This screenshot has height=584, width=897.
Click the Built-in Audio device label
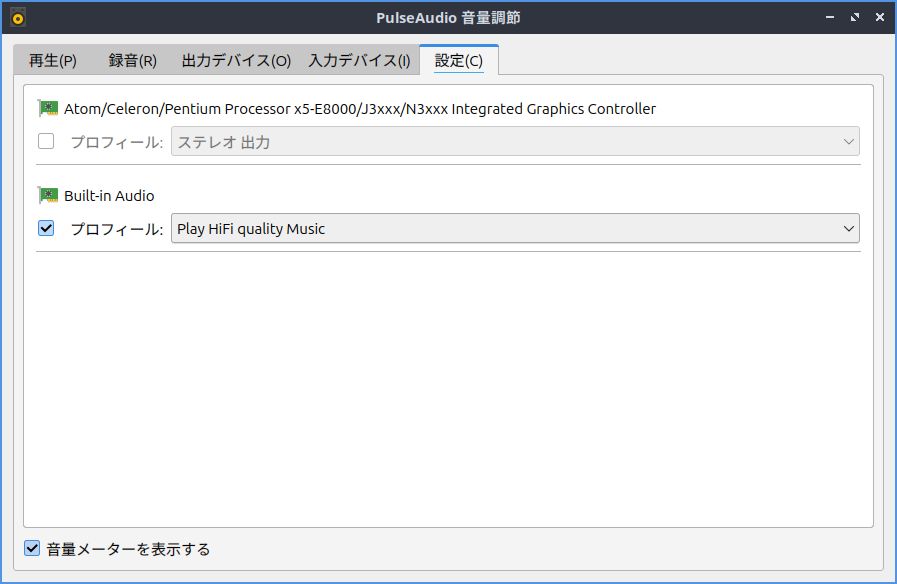(x=109, y=196)
